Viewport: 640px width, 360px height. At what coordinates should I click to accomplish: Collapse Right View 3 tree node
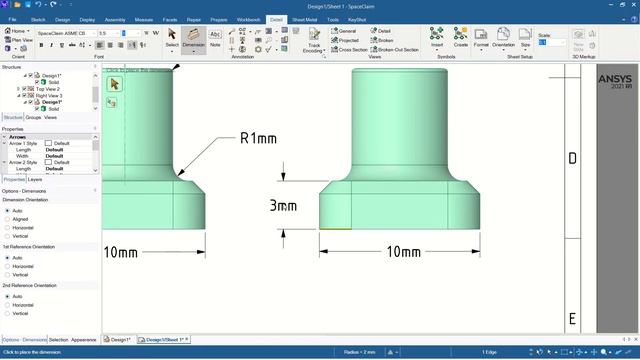(18, 96)
